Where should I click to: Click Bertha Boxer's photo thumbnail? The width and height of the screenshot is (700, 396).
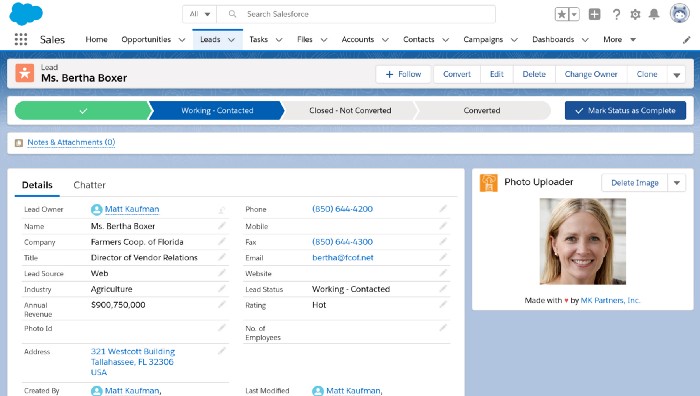pos(583,242)
